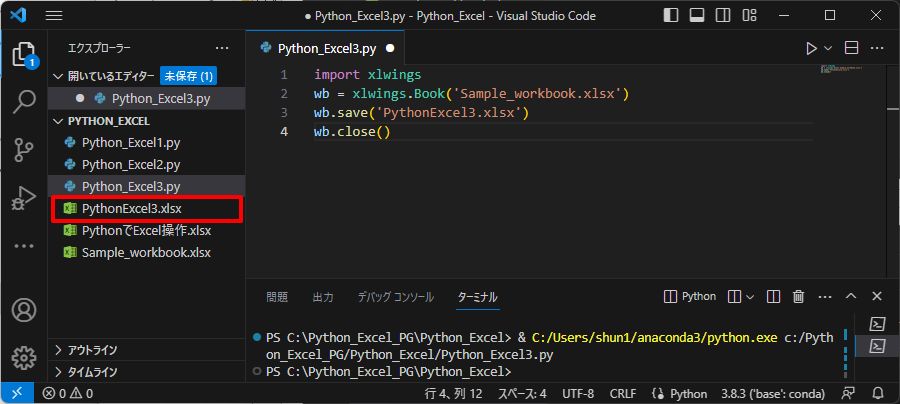Open feedback icon in status bar

click(848, 394)
